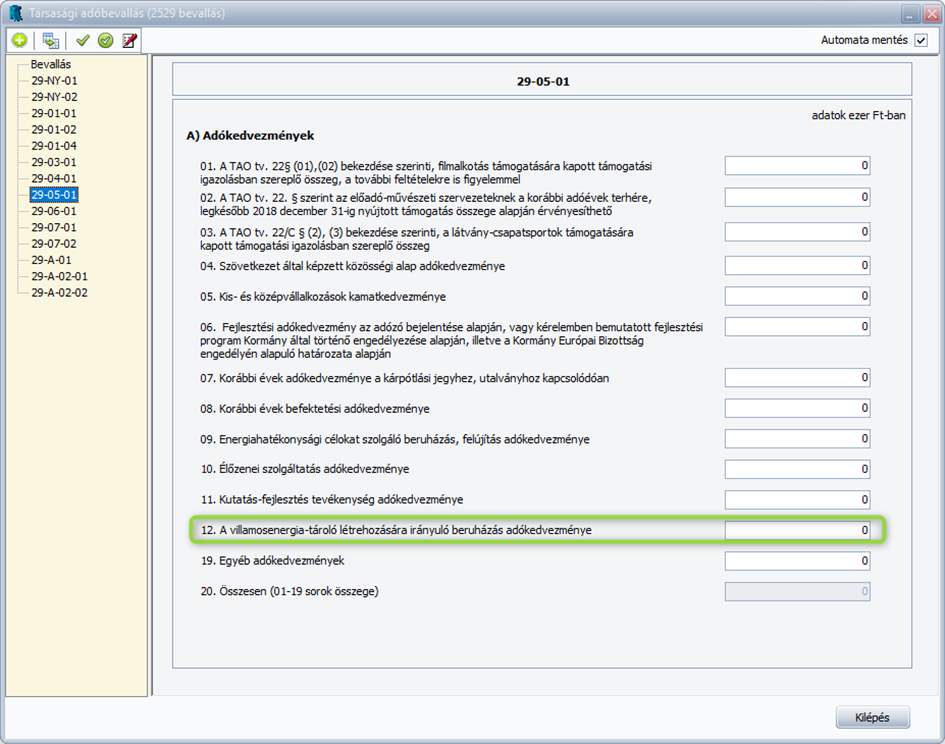
Task: Focus row 01 filmalkotás támogatás input field
Action: click(x=797, y=166)
